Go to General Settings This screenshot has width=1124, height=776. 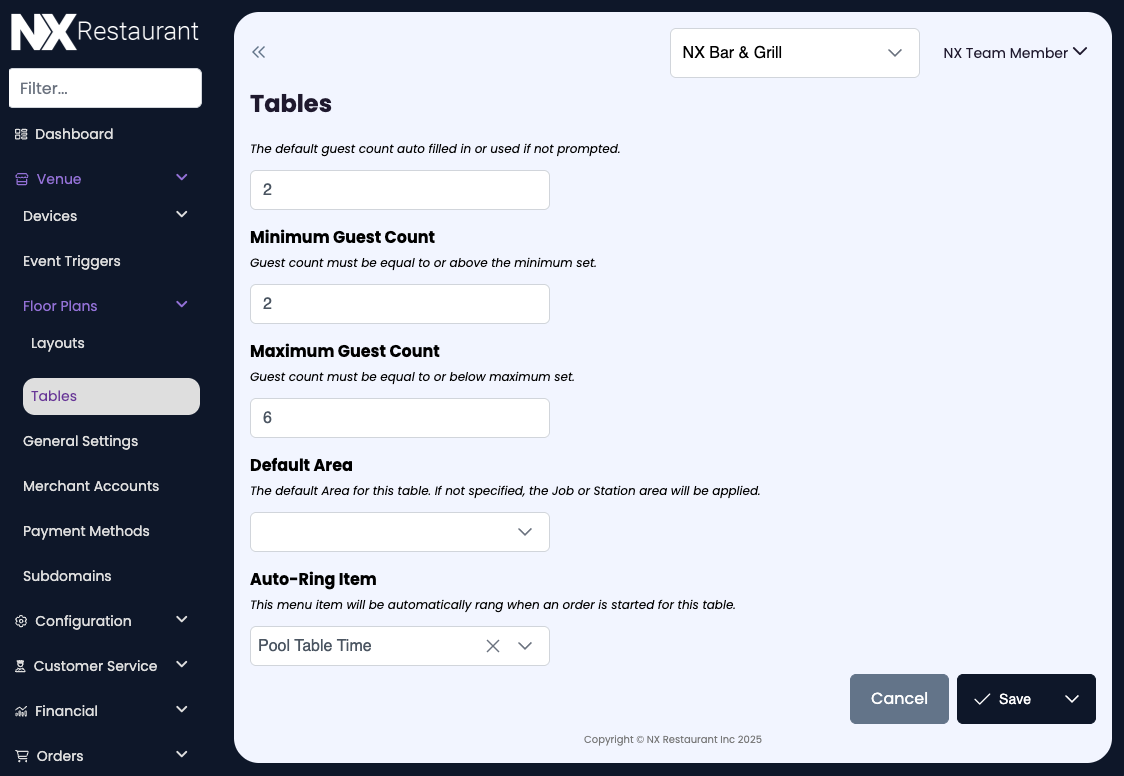click(81, 441)
